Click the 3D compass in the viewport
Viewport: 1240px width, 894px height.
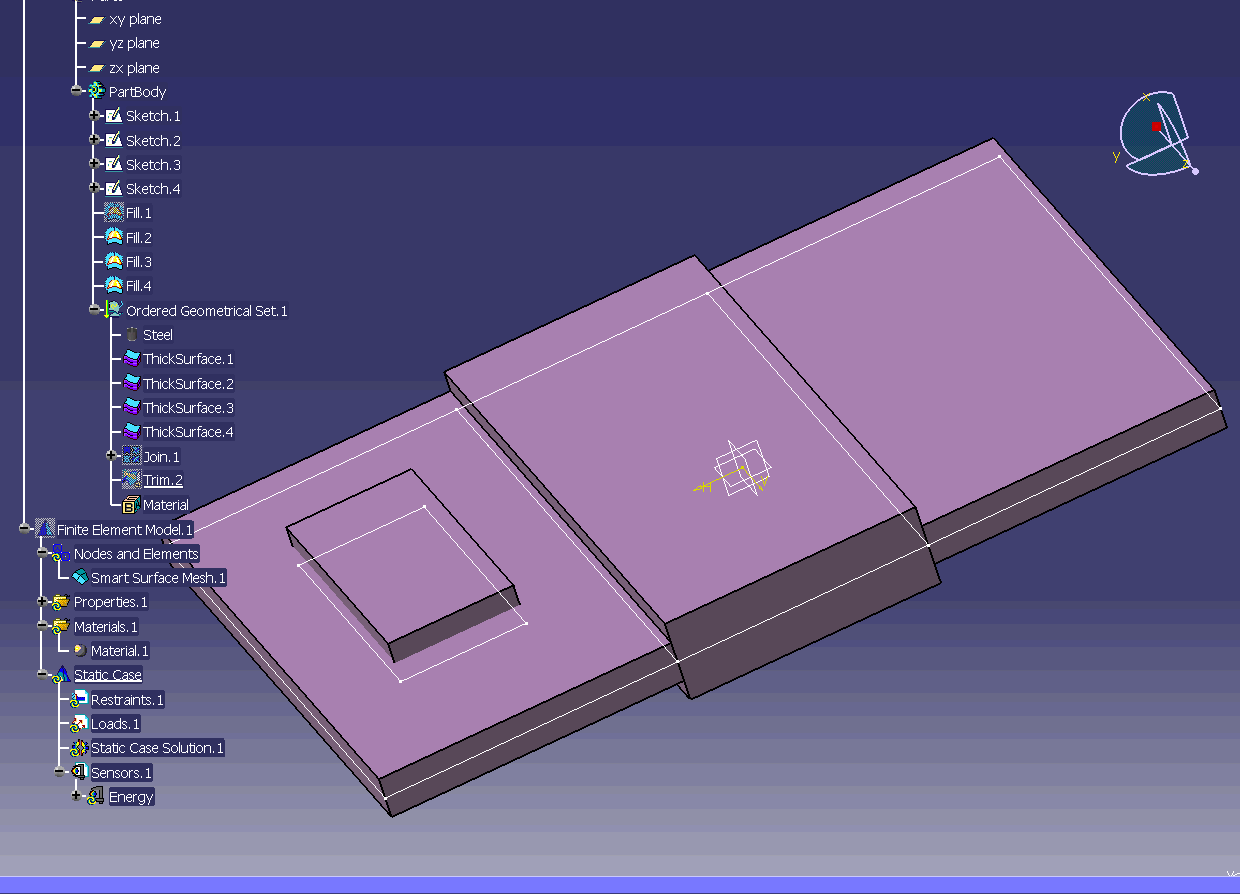pos(1156,133)
